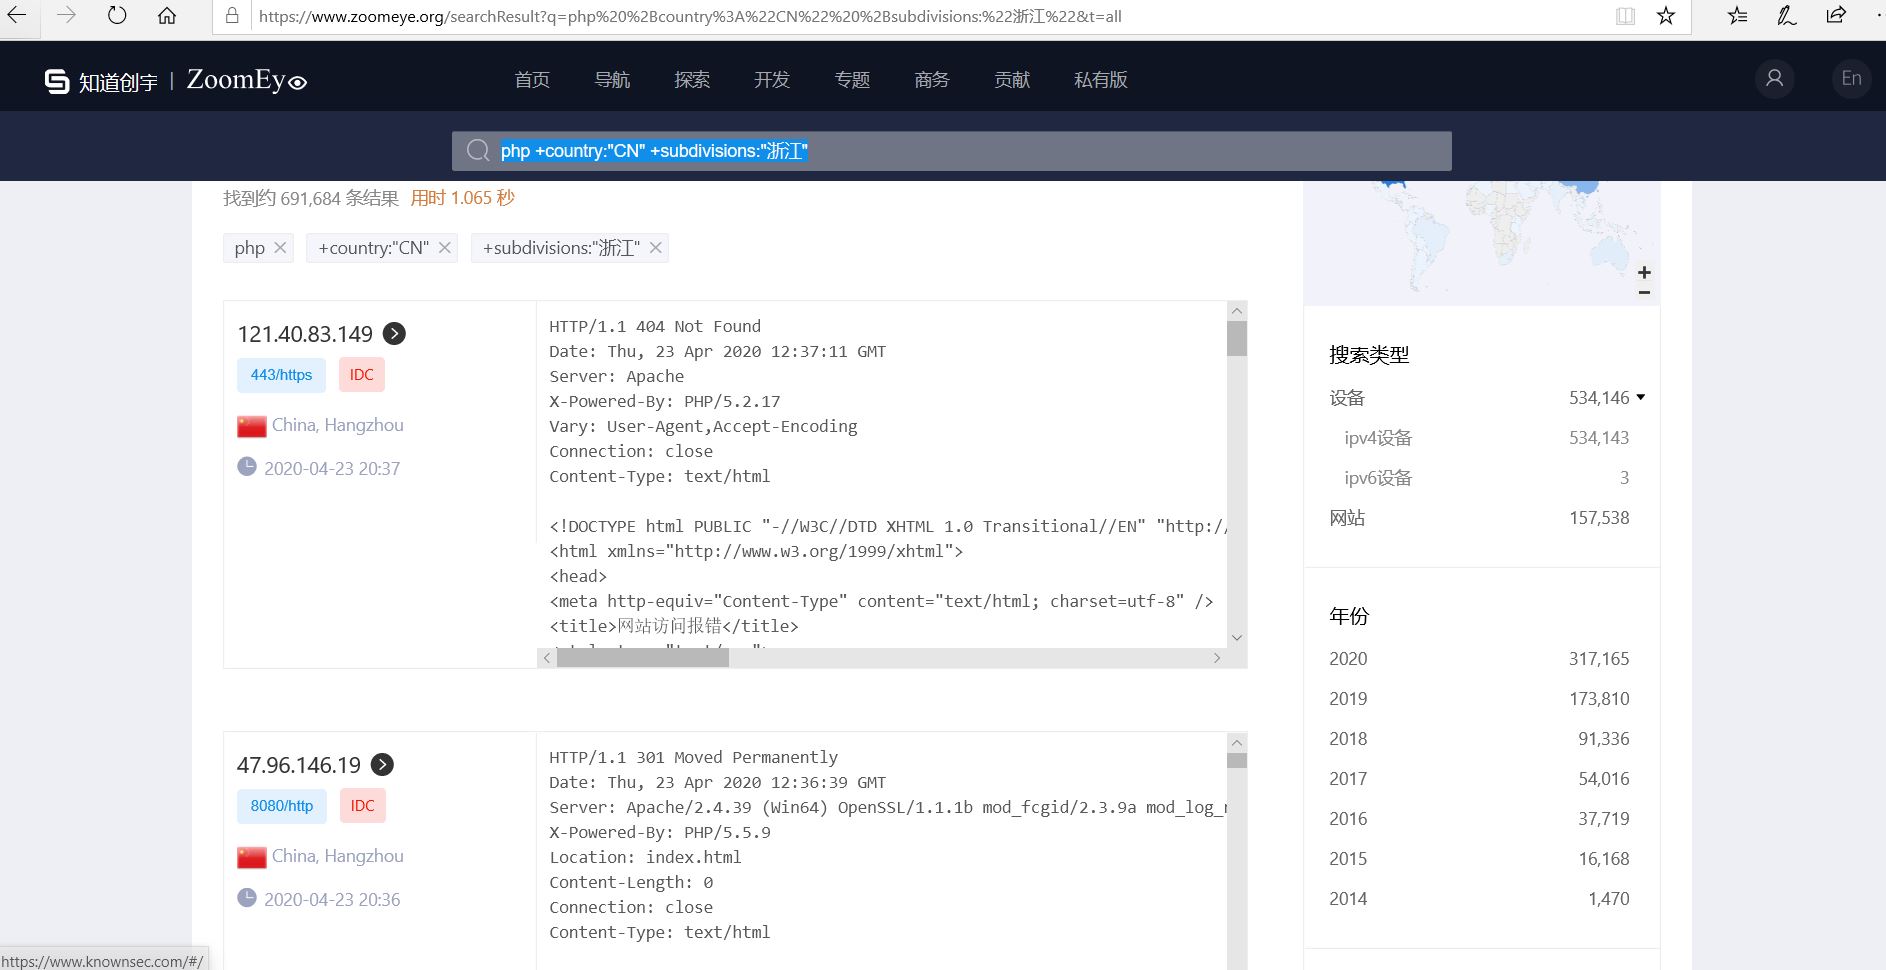Open details arrow for 121.40.83.149
Viewport: 1886px width, 970px height.
click(395, 334)
